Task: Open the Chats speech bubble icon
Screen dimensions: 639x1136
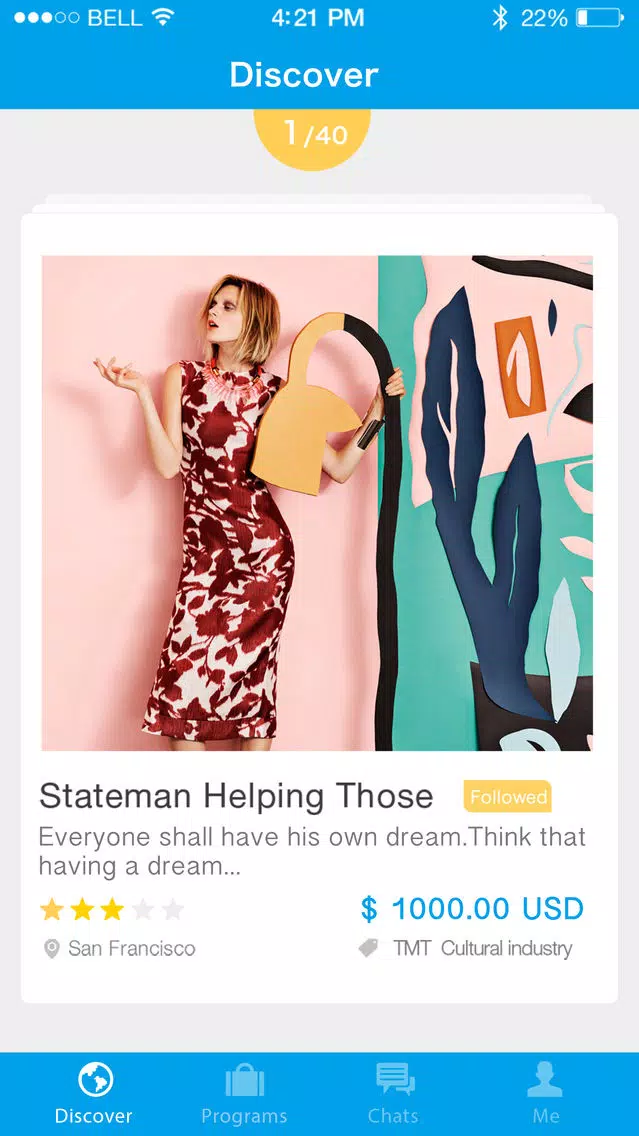Action: tap(395, 1079)
